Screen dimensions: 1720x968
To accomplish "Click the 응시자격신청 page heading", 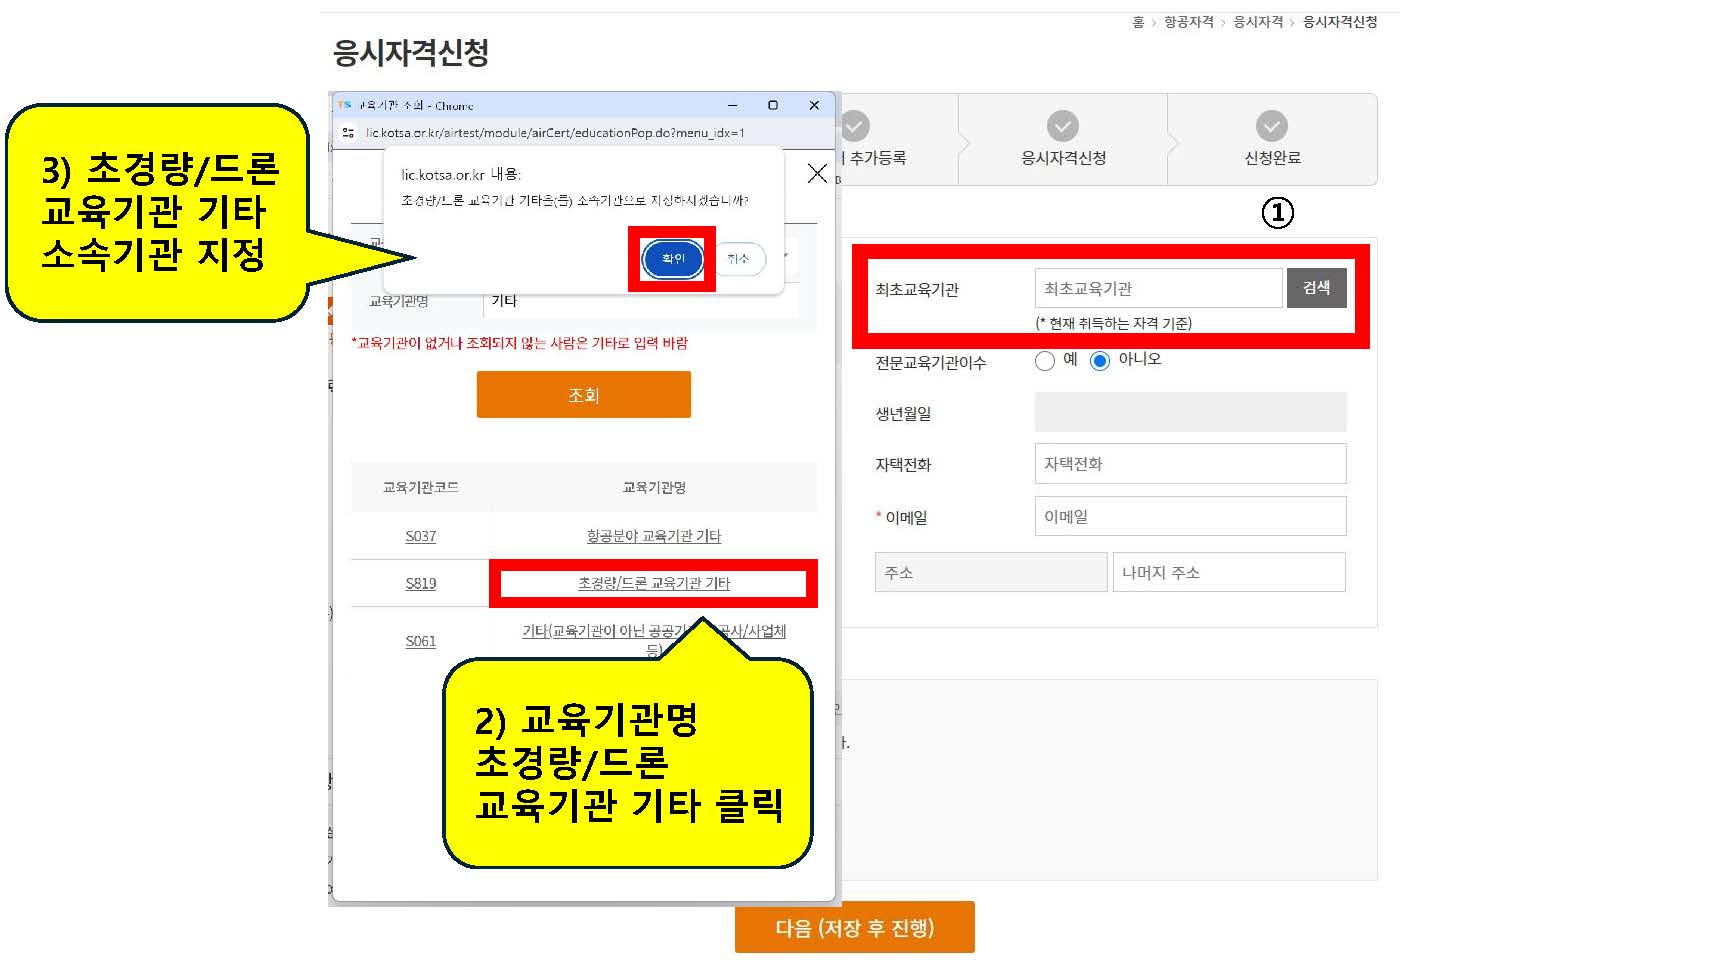I will (x=411, y=52).
